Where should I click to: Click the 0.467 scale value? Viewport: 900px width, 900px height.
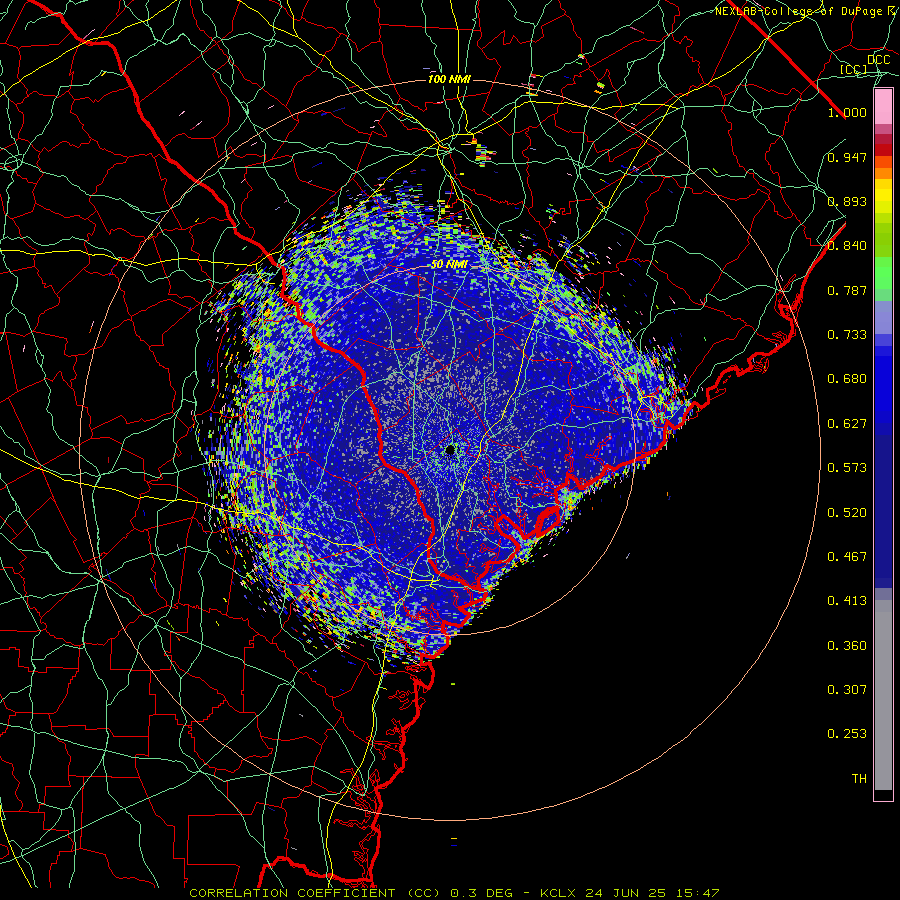coord(847,557)
